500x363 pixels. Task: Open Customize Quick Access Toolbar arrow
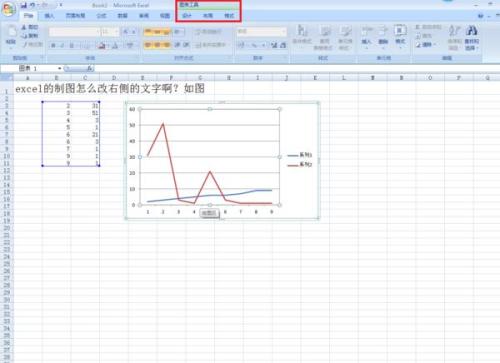(61, 5)
